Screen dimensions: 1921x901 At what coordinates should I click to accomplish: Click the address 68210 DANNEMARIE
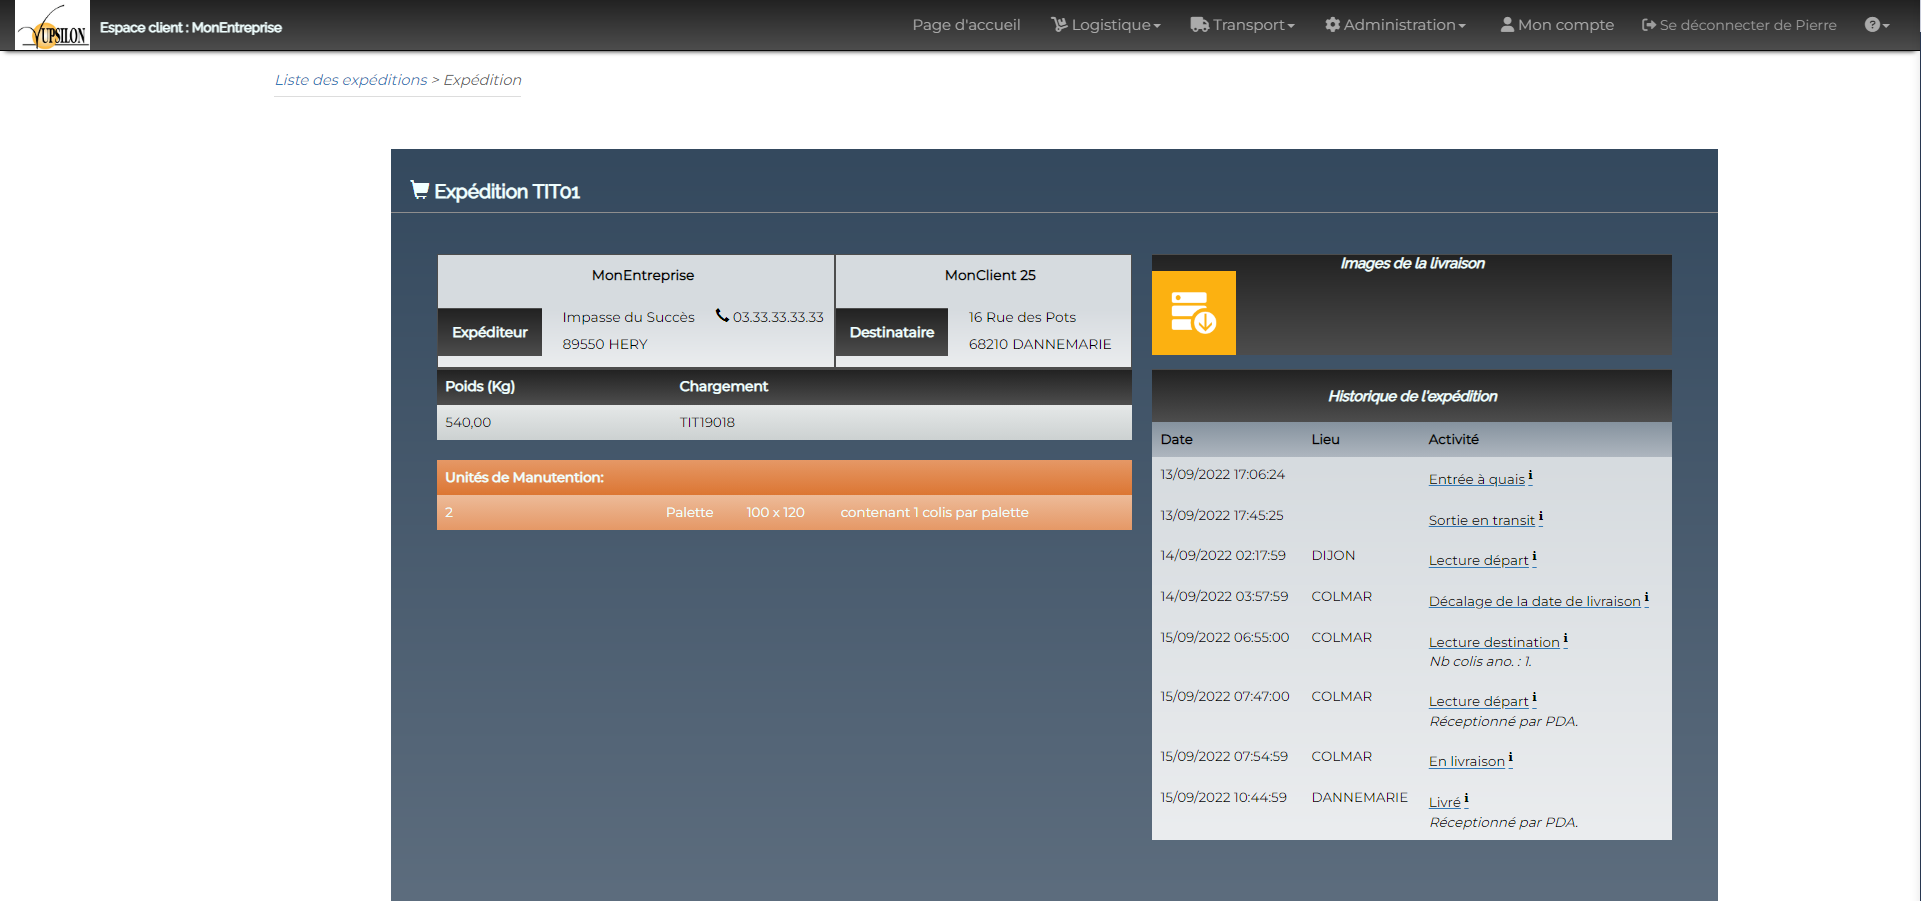coord(1040,344)
